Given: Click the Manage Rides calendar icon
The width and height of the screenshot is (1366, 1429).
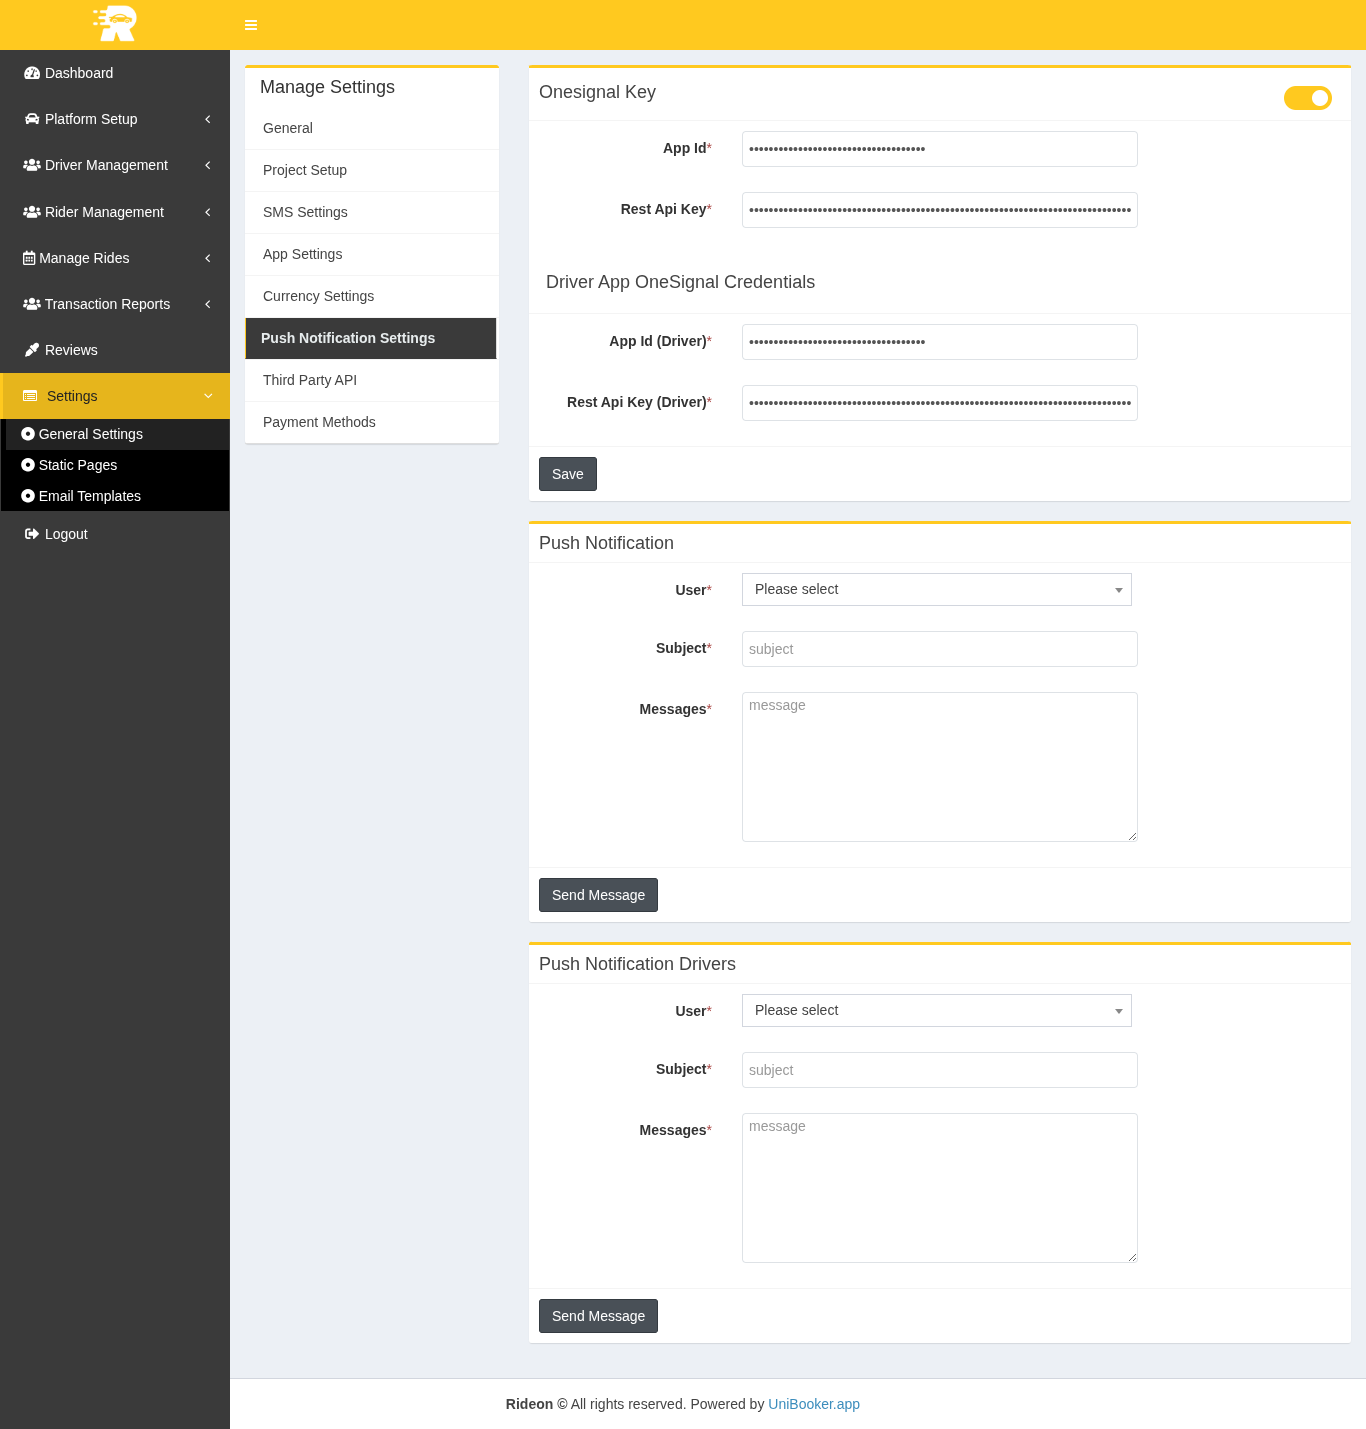Looking at the screenshot, I should tap(29, 258).
